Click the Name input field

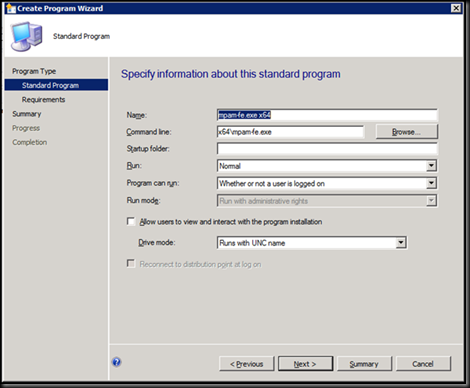coord(327,115)
